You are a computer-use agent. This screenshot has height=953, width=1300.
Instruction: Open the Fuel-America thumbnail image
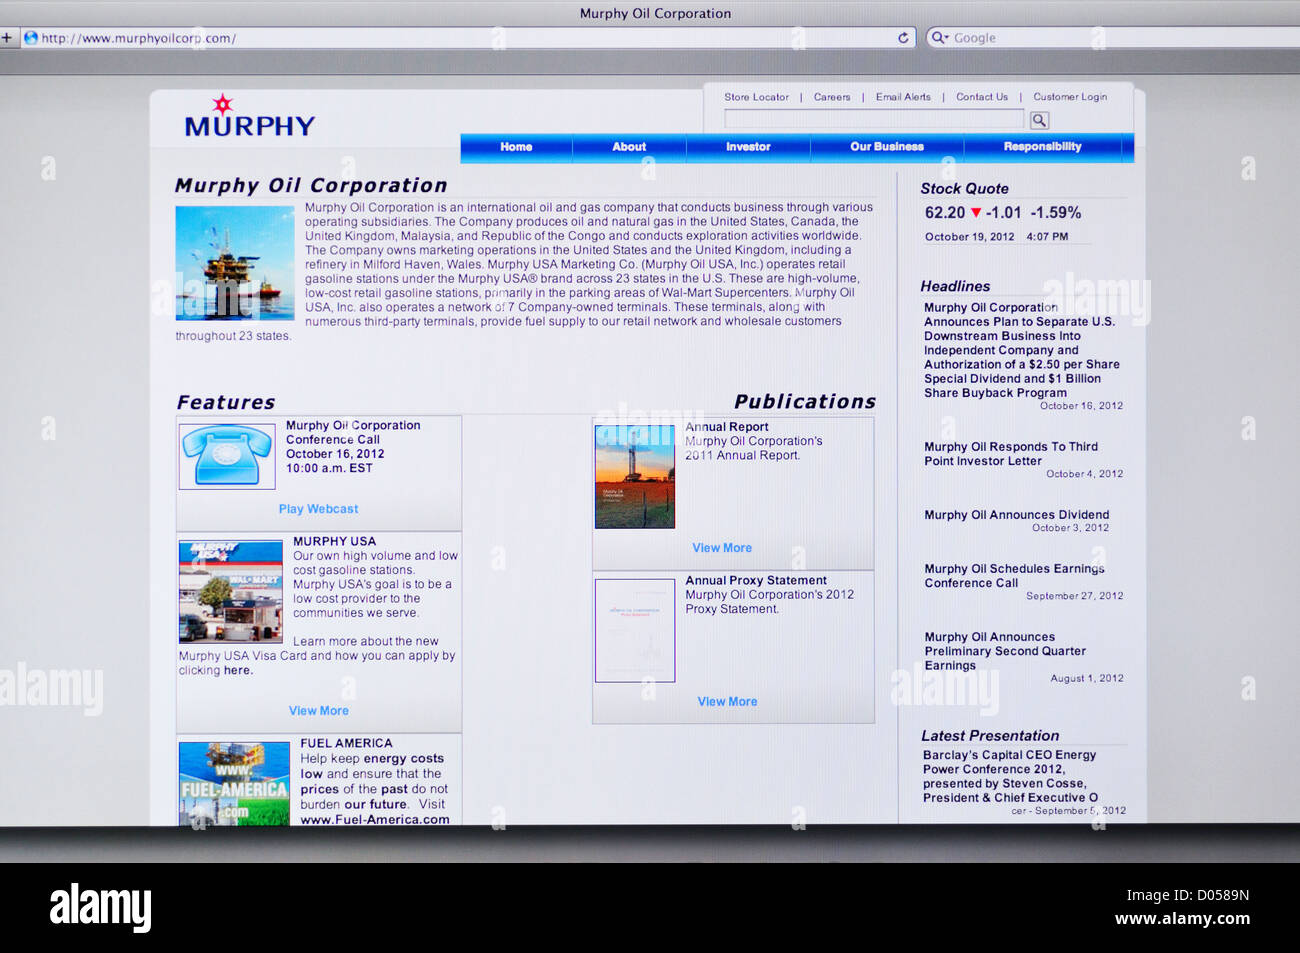(234, 783)
